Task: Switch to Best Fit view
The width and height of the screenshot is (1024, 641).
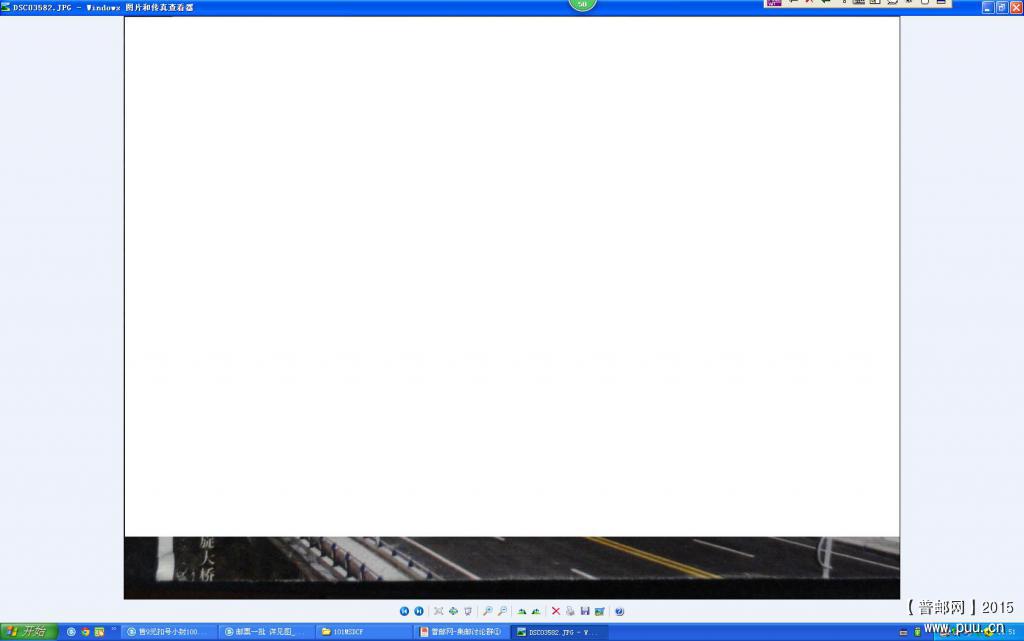Action: (x=438, y=611)
